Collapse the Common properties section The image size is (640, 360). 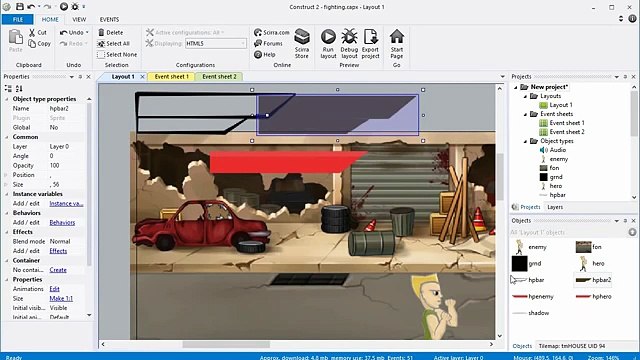[x=6, y=137]
